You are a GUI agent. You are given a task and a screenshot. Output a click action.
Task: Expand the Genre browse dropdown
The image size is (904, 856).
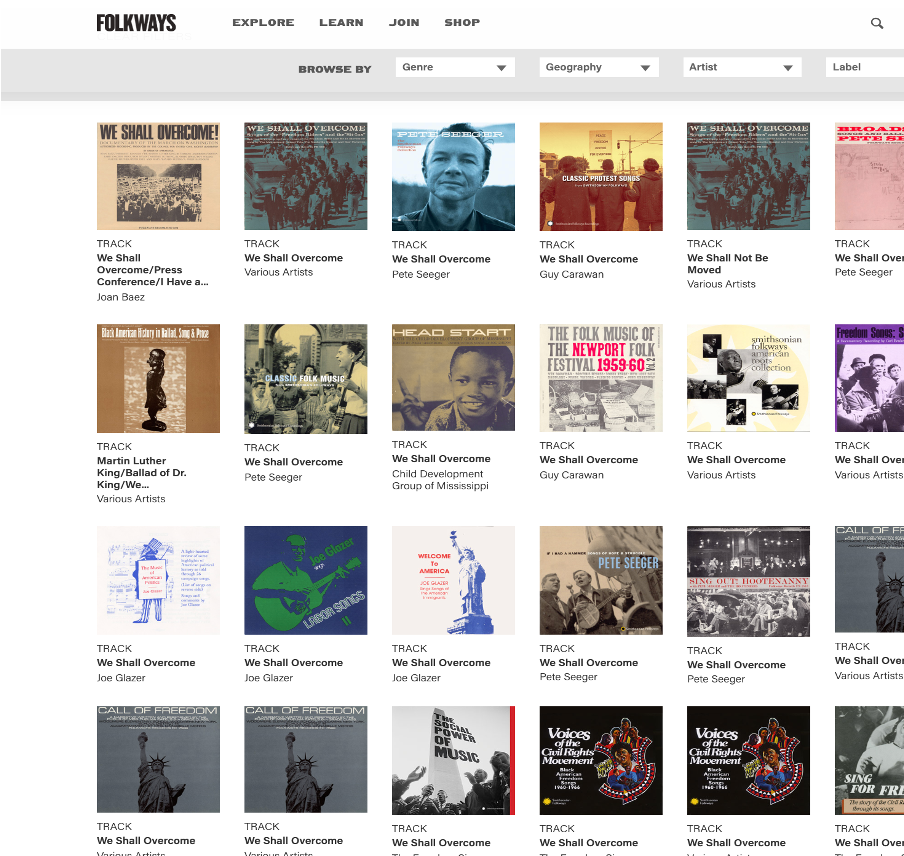455,67
